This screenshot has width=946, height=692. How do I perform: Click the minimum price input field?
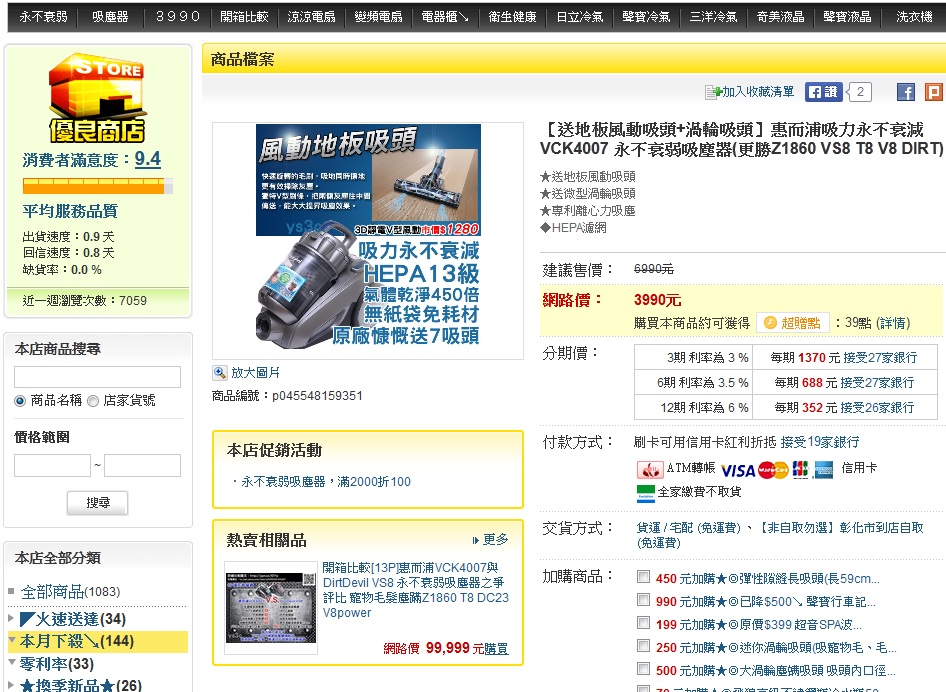click(52, 466)
